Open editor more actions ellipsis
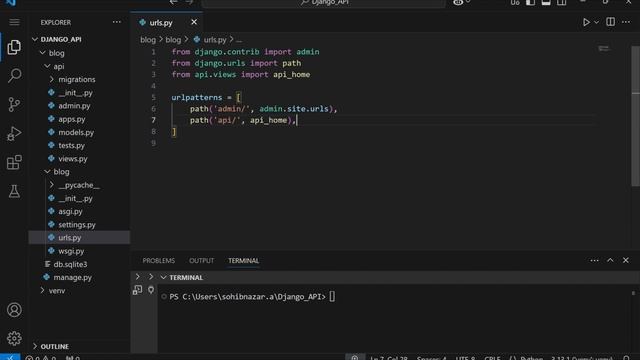This screenshot has width=640, height=360. pyautogui.click(x=626, y=22)
